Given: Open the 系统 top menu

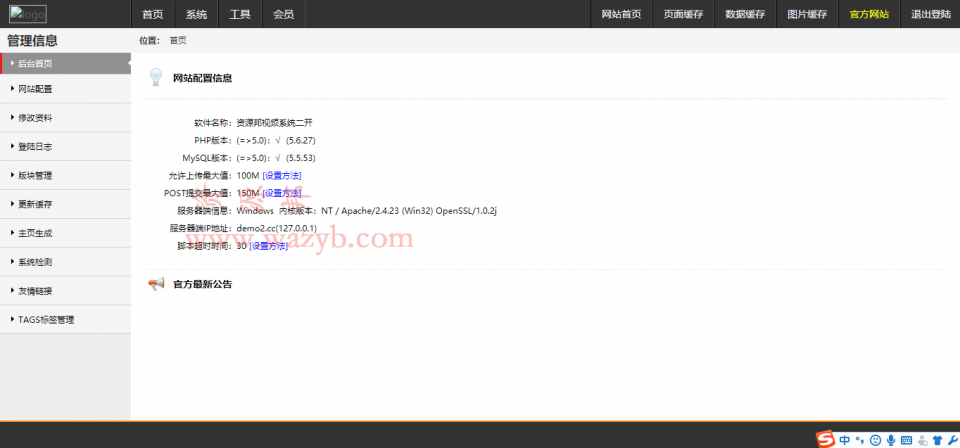Looking at the screenshot, I should tap(197, 14).
